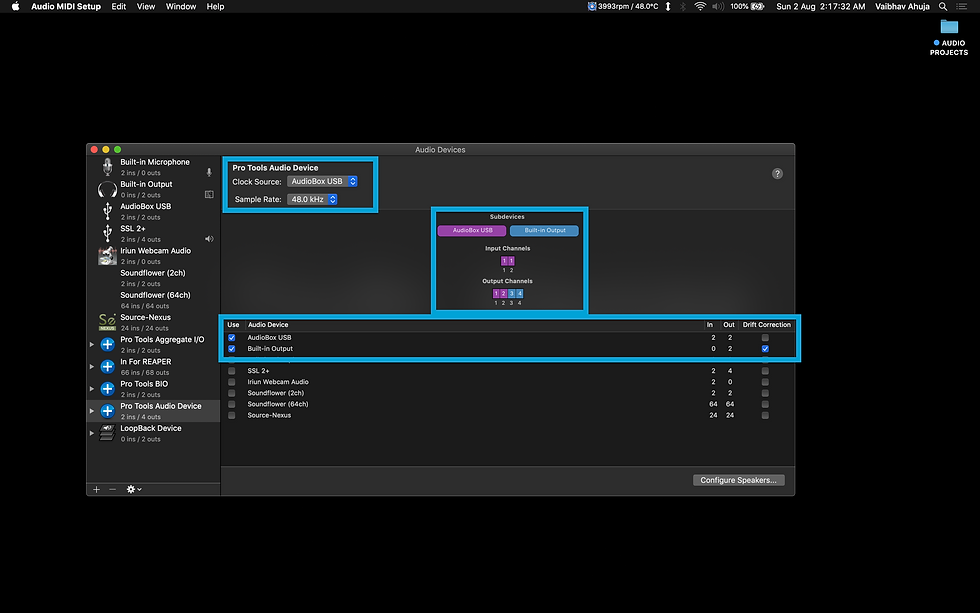
Task: Enable Use checkbox for SSL 2+
Action: coord(232,371)
